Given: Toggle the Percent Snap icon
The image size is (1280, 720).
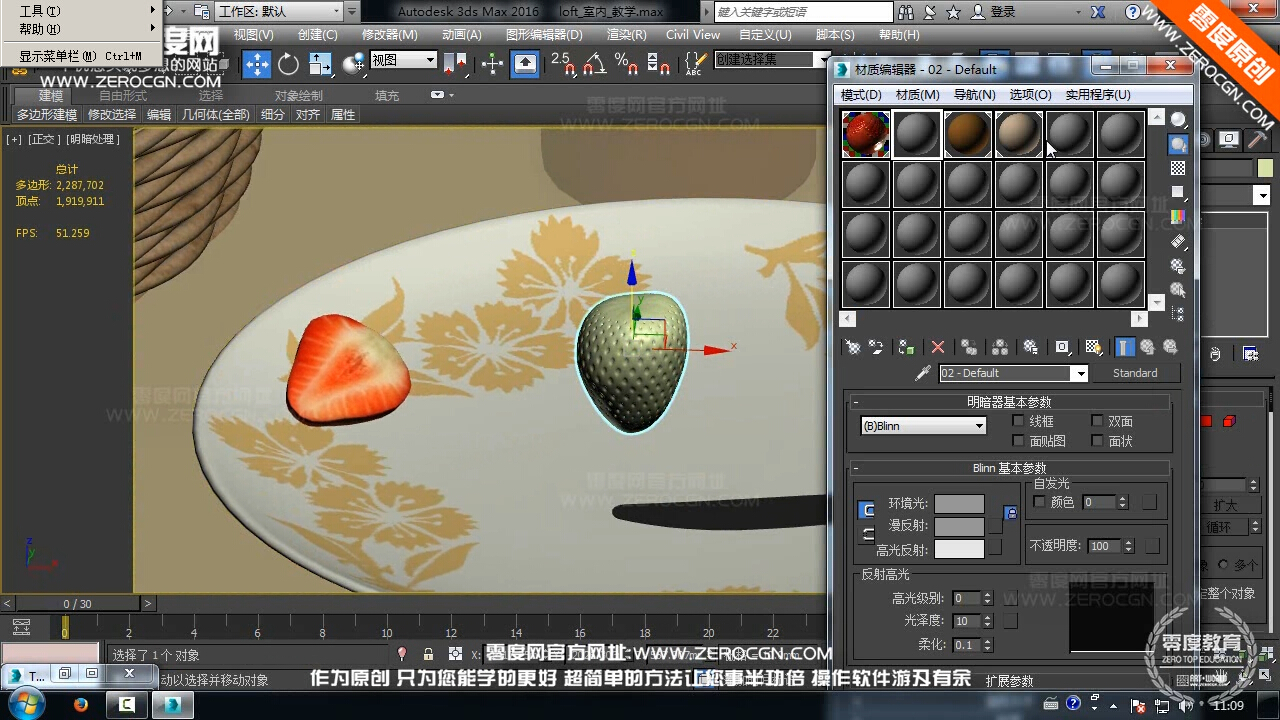Looking at the screenshot, I should (627, 65).
